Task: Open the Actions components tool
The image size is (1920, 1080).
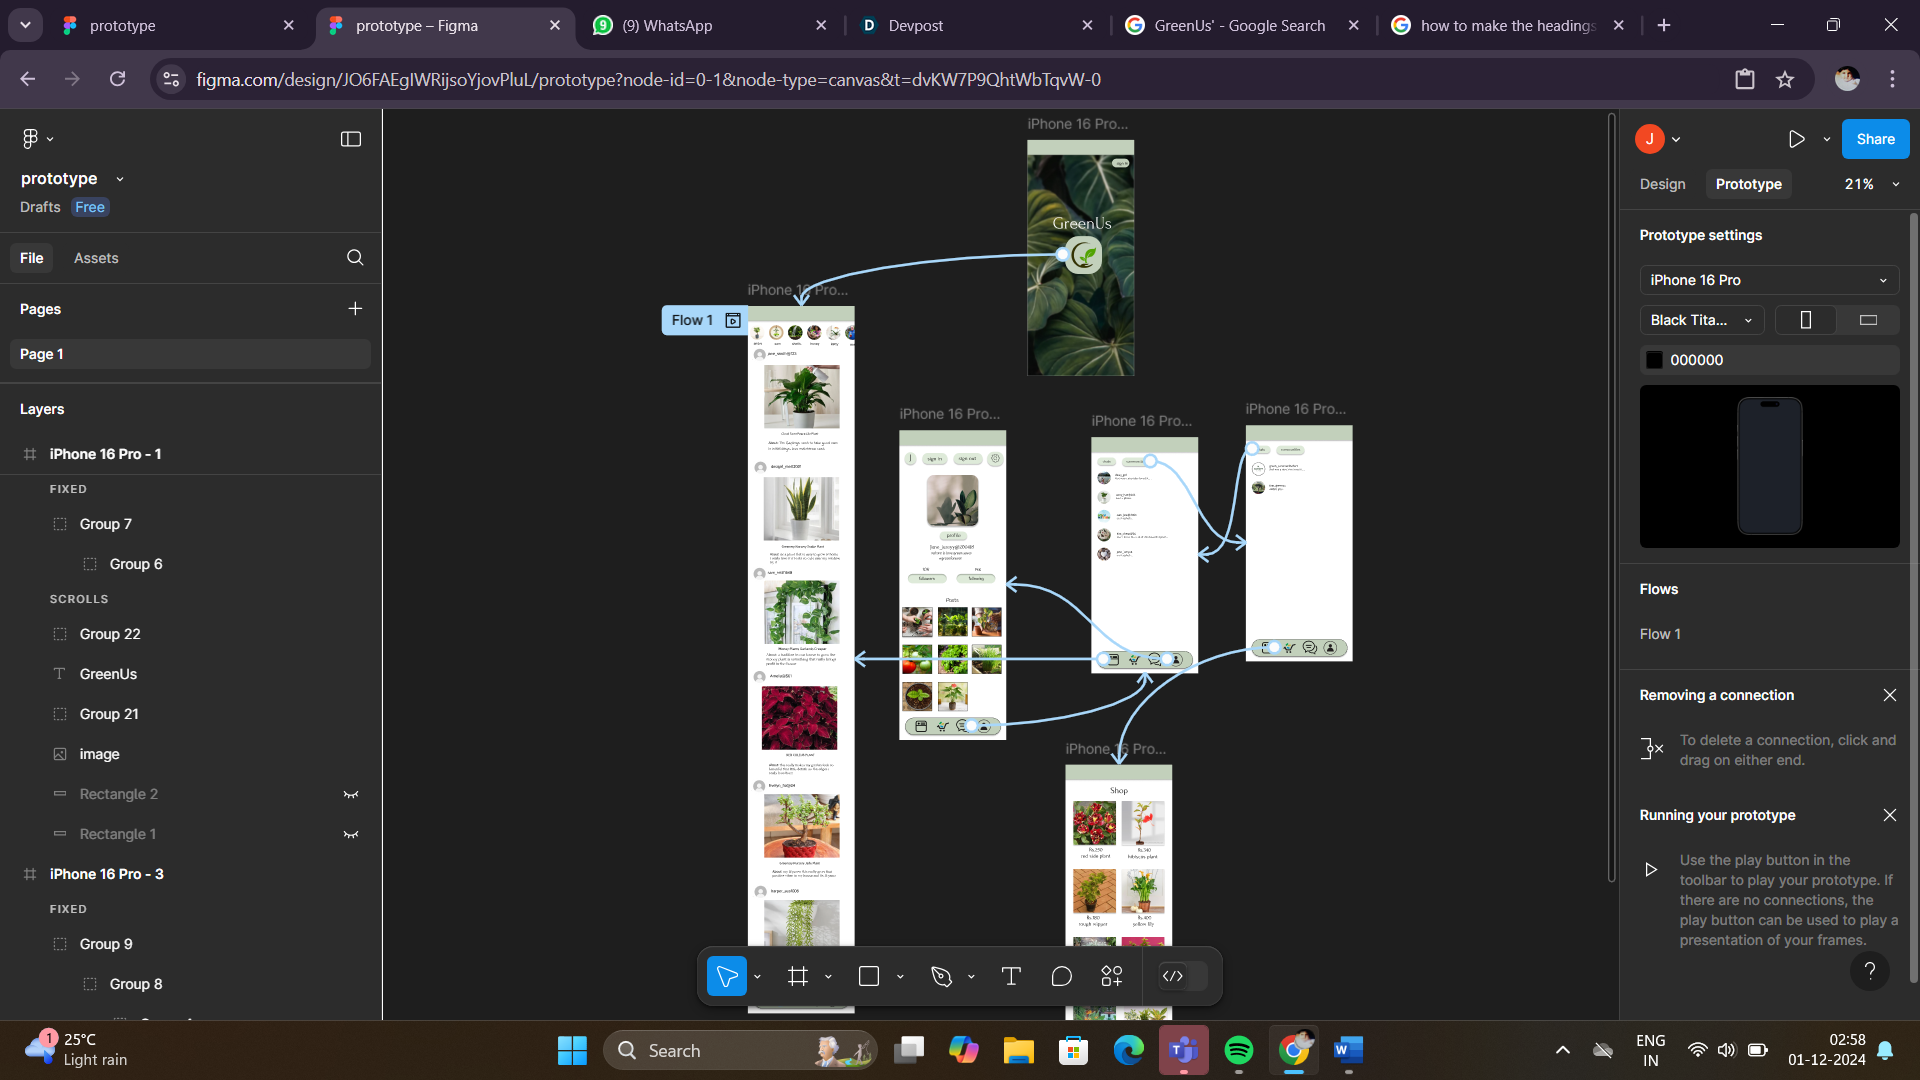Action: (1112, 976)
